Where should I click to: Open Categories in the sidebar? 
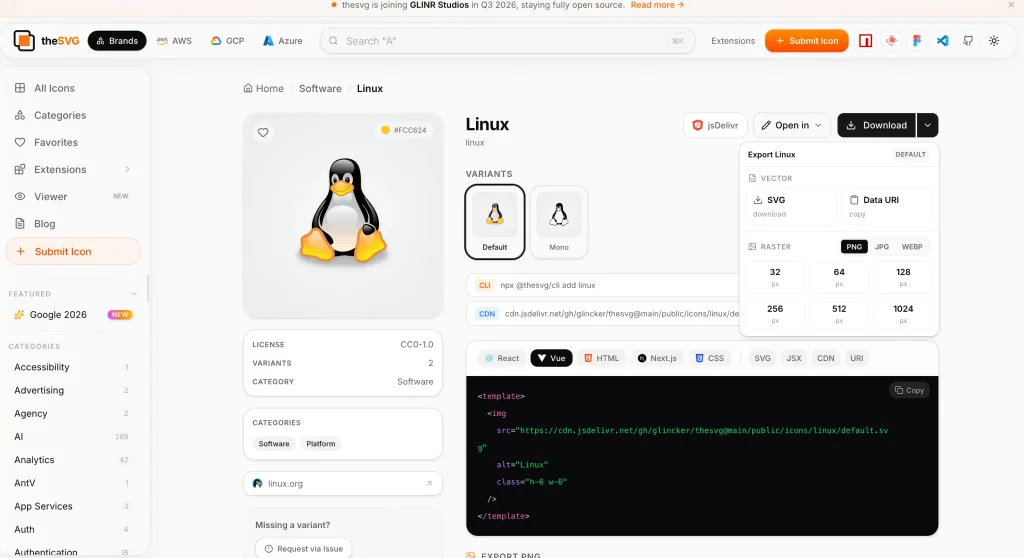pyautogui.click(x=73, y=115)
